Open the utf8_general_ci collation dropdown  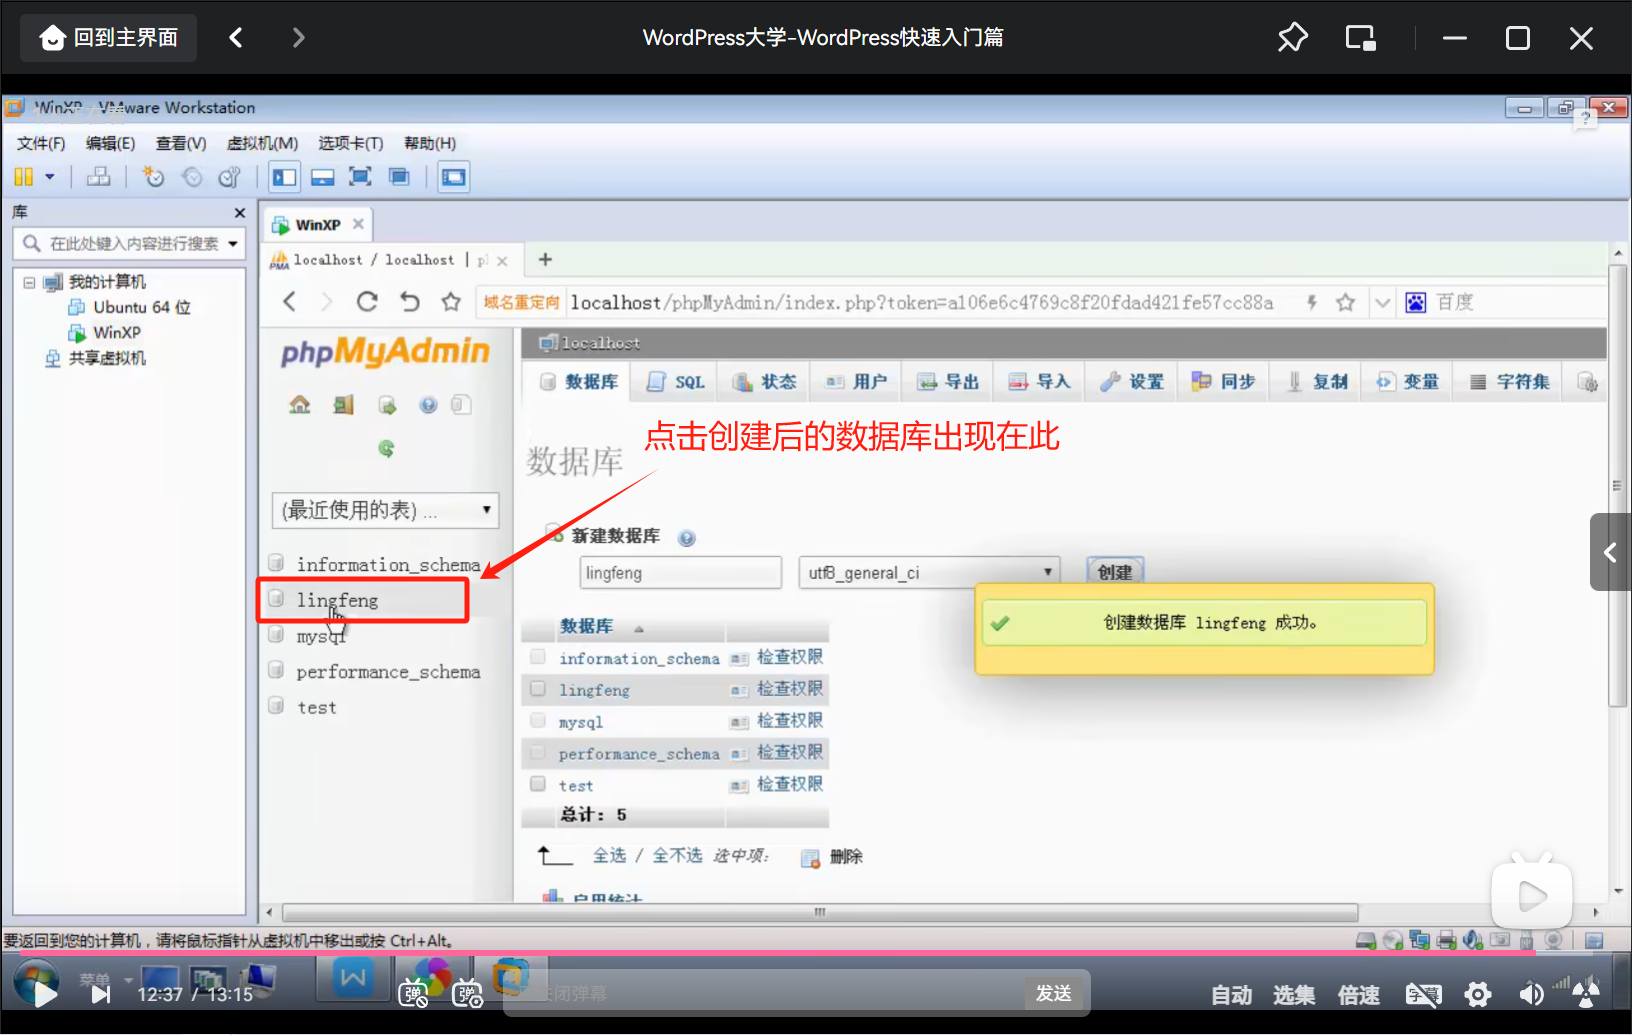point(929,573)
